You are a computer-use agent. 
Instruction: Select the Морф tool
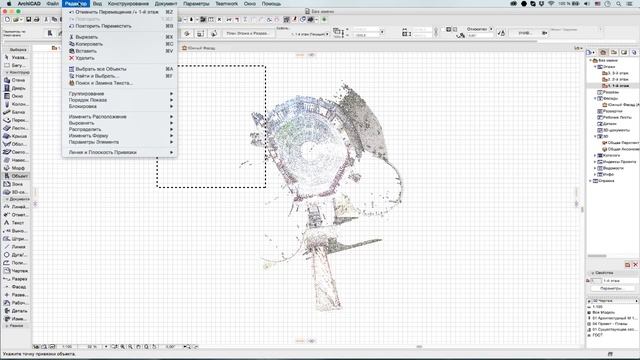point(16,168)
